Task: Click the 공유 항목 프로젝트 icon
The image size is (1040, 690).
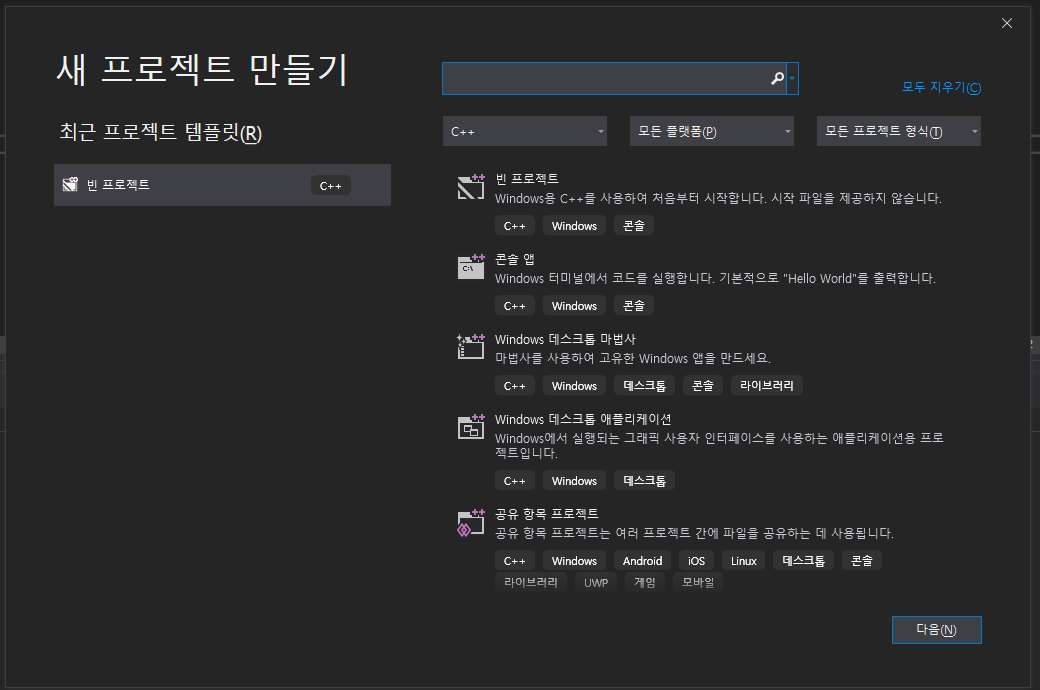Action: click(x=471, y=523)
